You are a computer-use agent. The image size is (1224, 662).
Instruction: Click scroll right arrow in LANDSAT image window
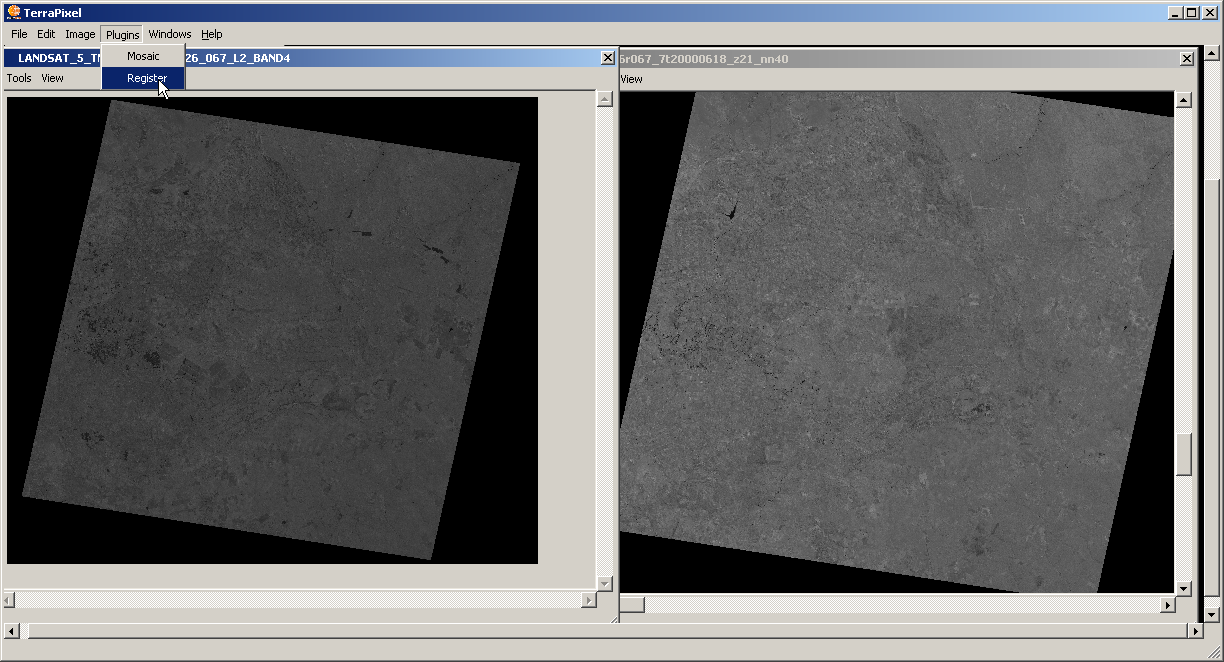click(x=589, y=600)
